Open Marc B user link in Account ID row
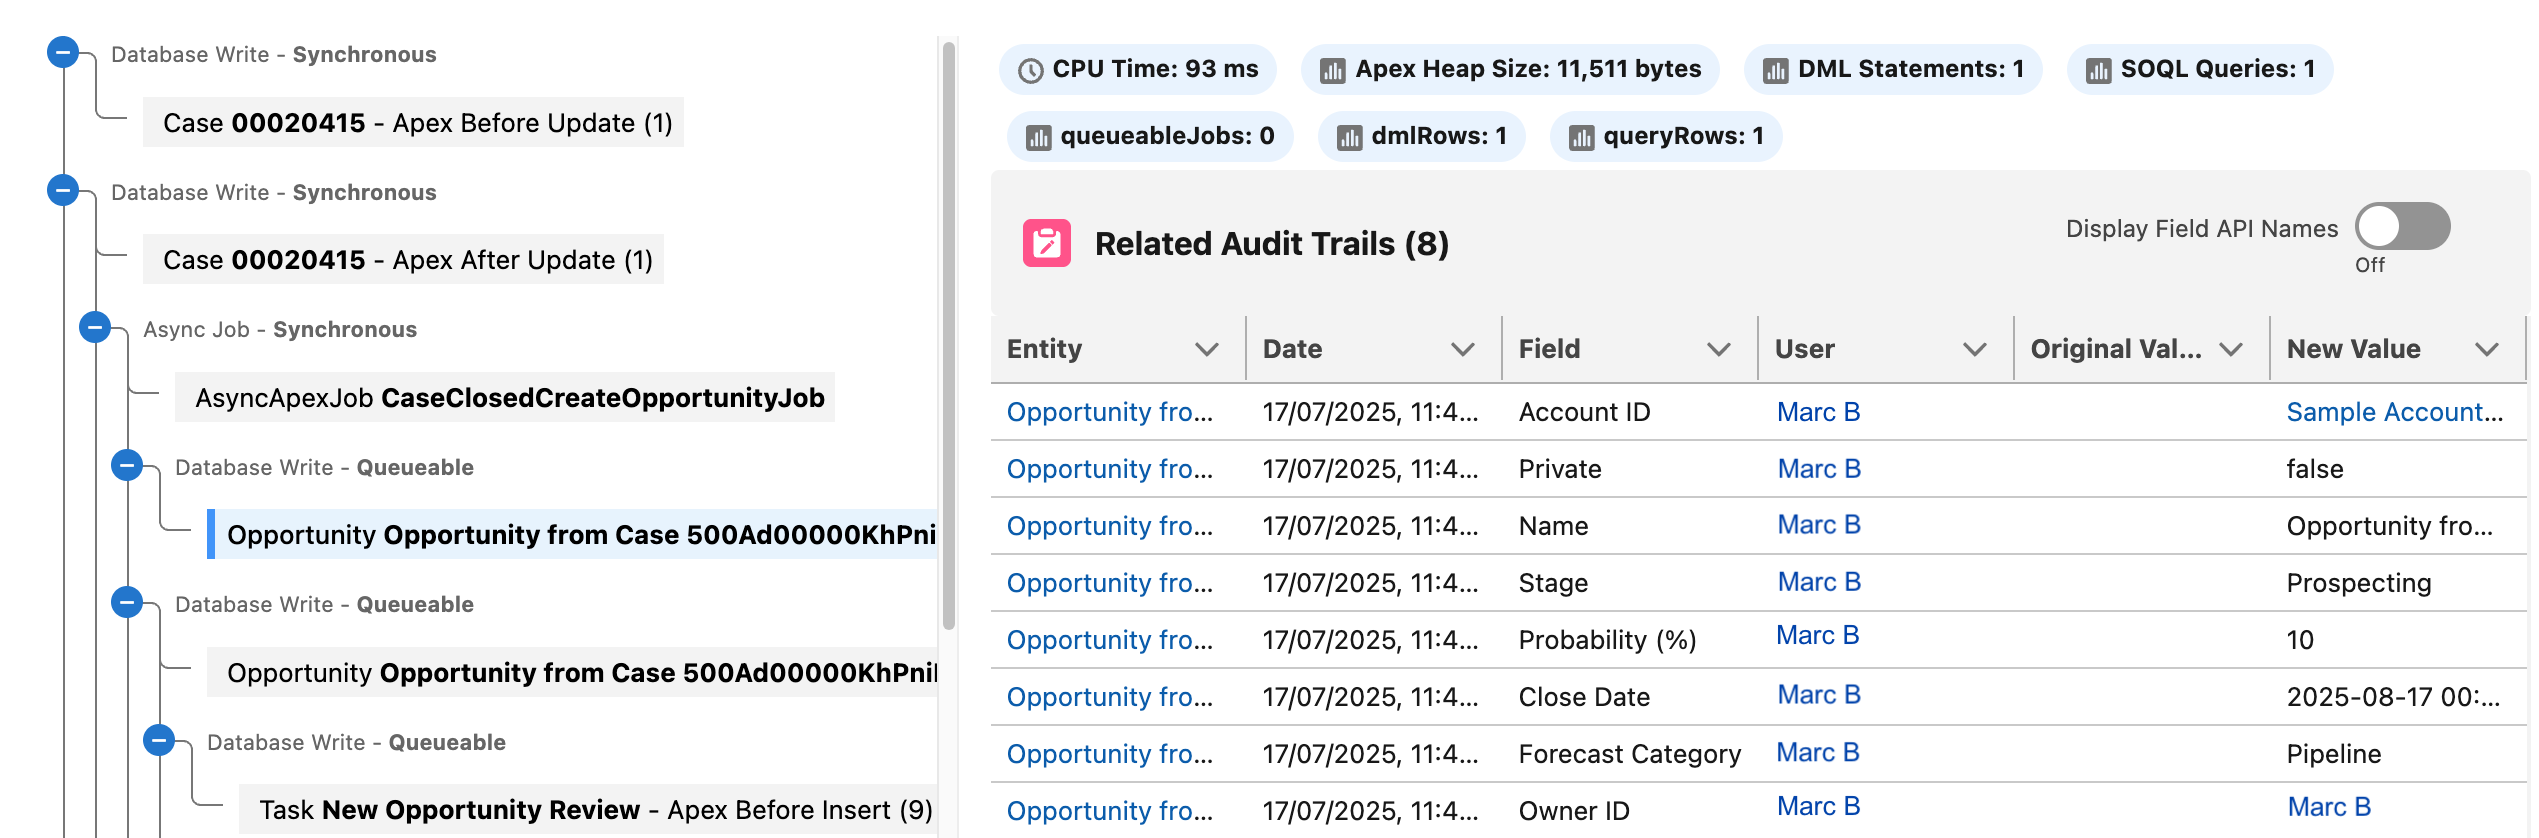Screen dimensions: 2539x838 [x=1818, y=412]
